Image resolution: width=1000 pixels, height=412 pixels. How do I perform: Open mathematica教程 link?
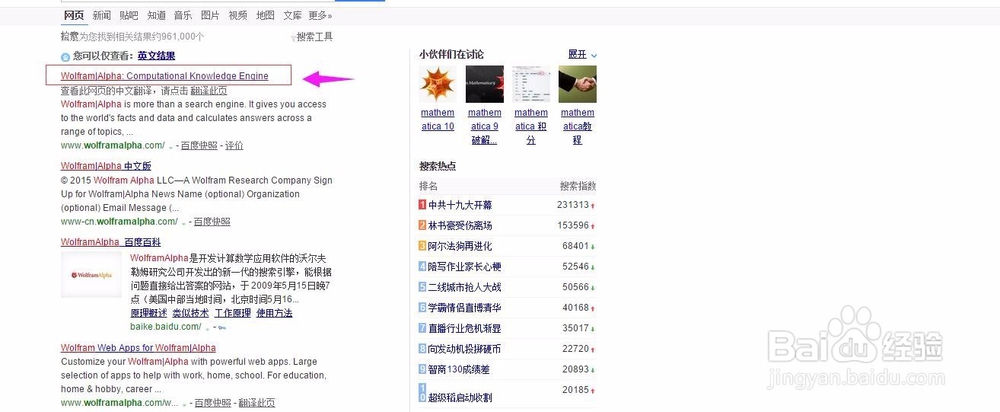click(x=577, y=127)
